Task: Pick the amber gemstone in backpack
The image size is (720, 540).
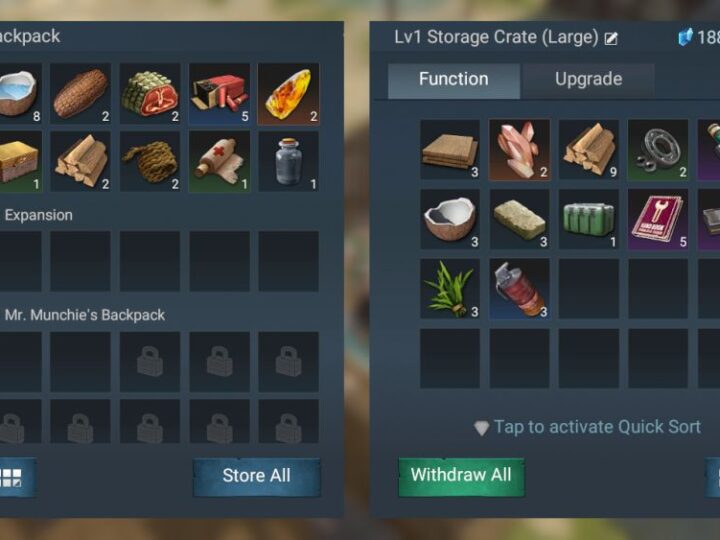Action: point(288,94)
